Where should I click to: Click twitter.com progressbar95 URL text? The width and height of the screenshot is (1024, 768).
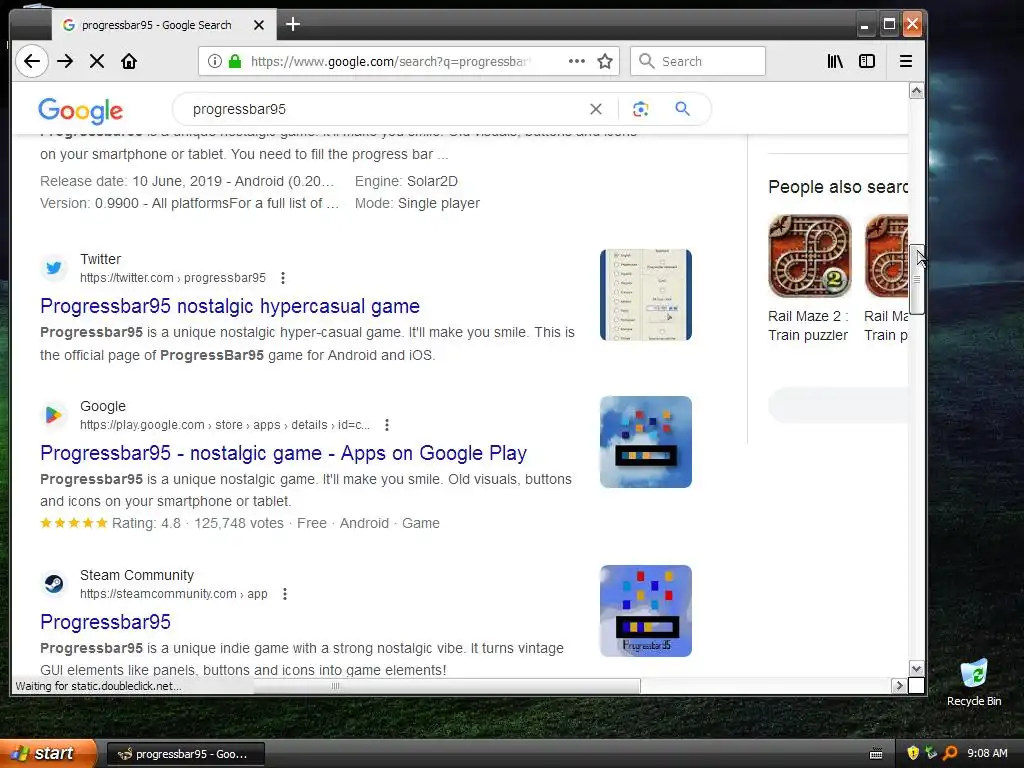pos(173,278)
